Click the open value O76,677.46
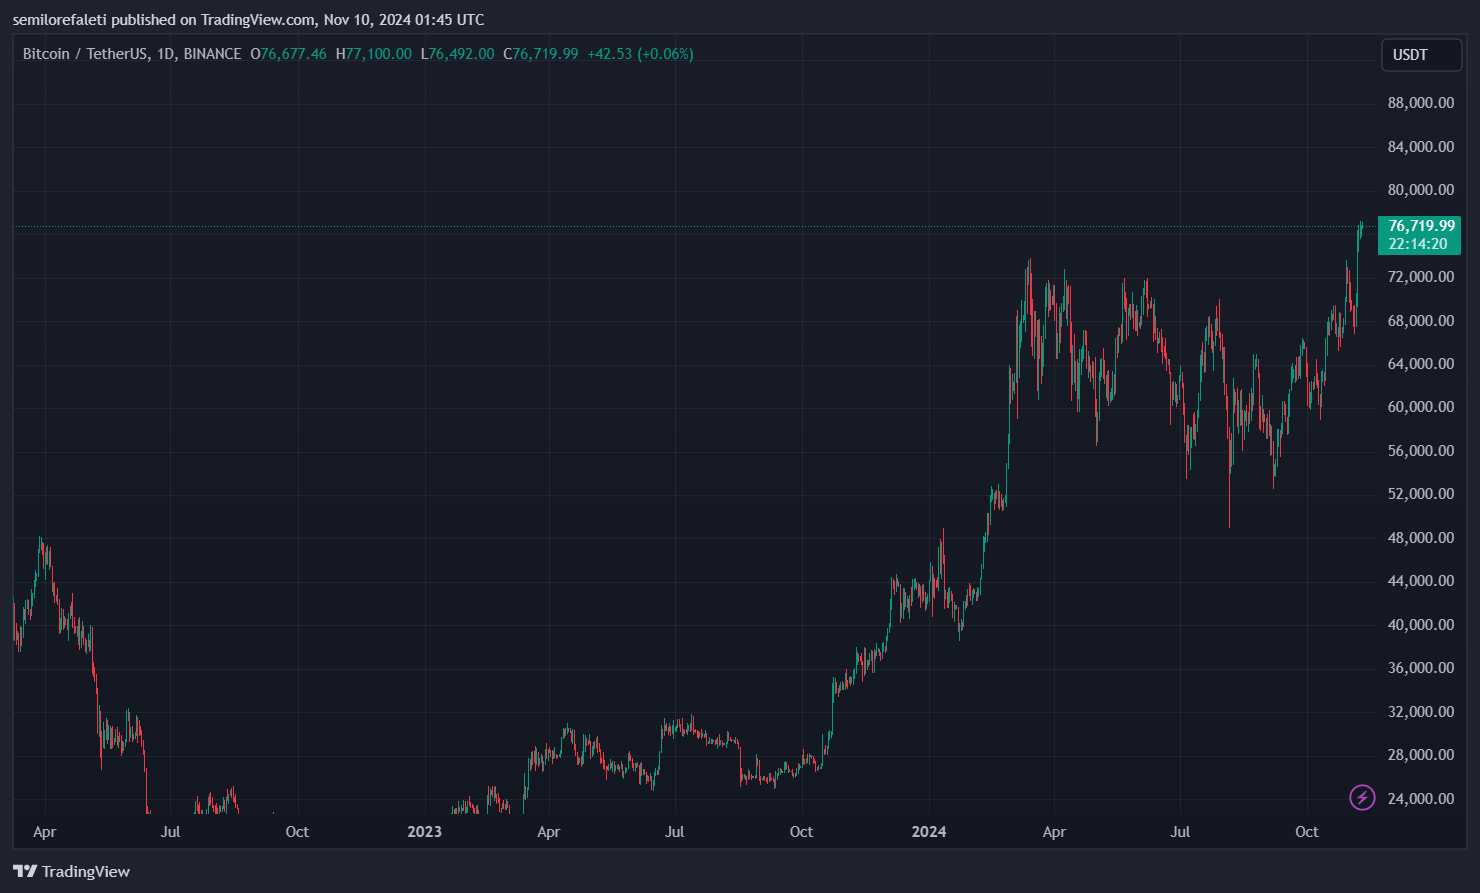Screen dimensions: 1480x893 click(288, 54)
